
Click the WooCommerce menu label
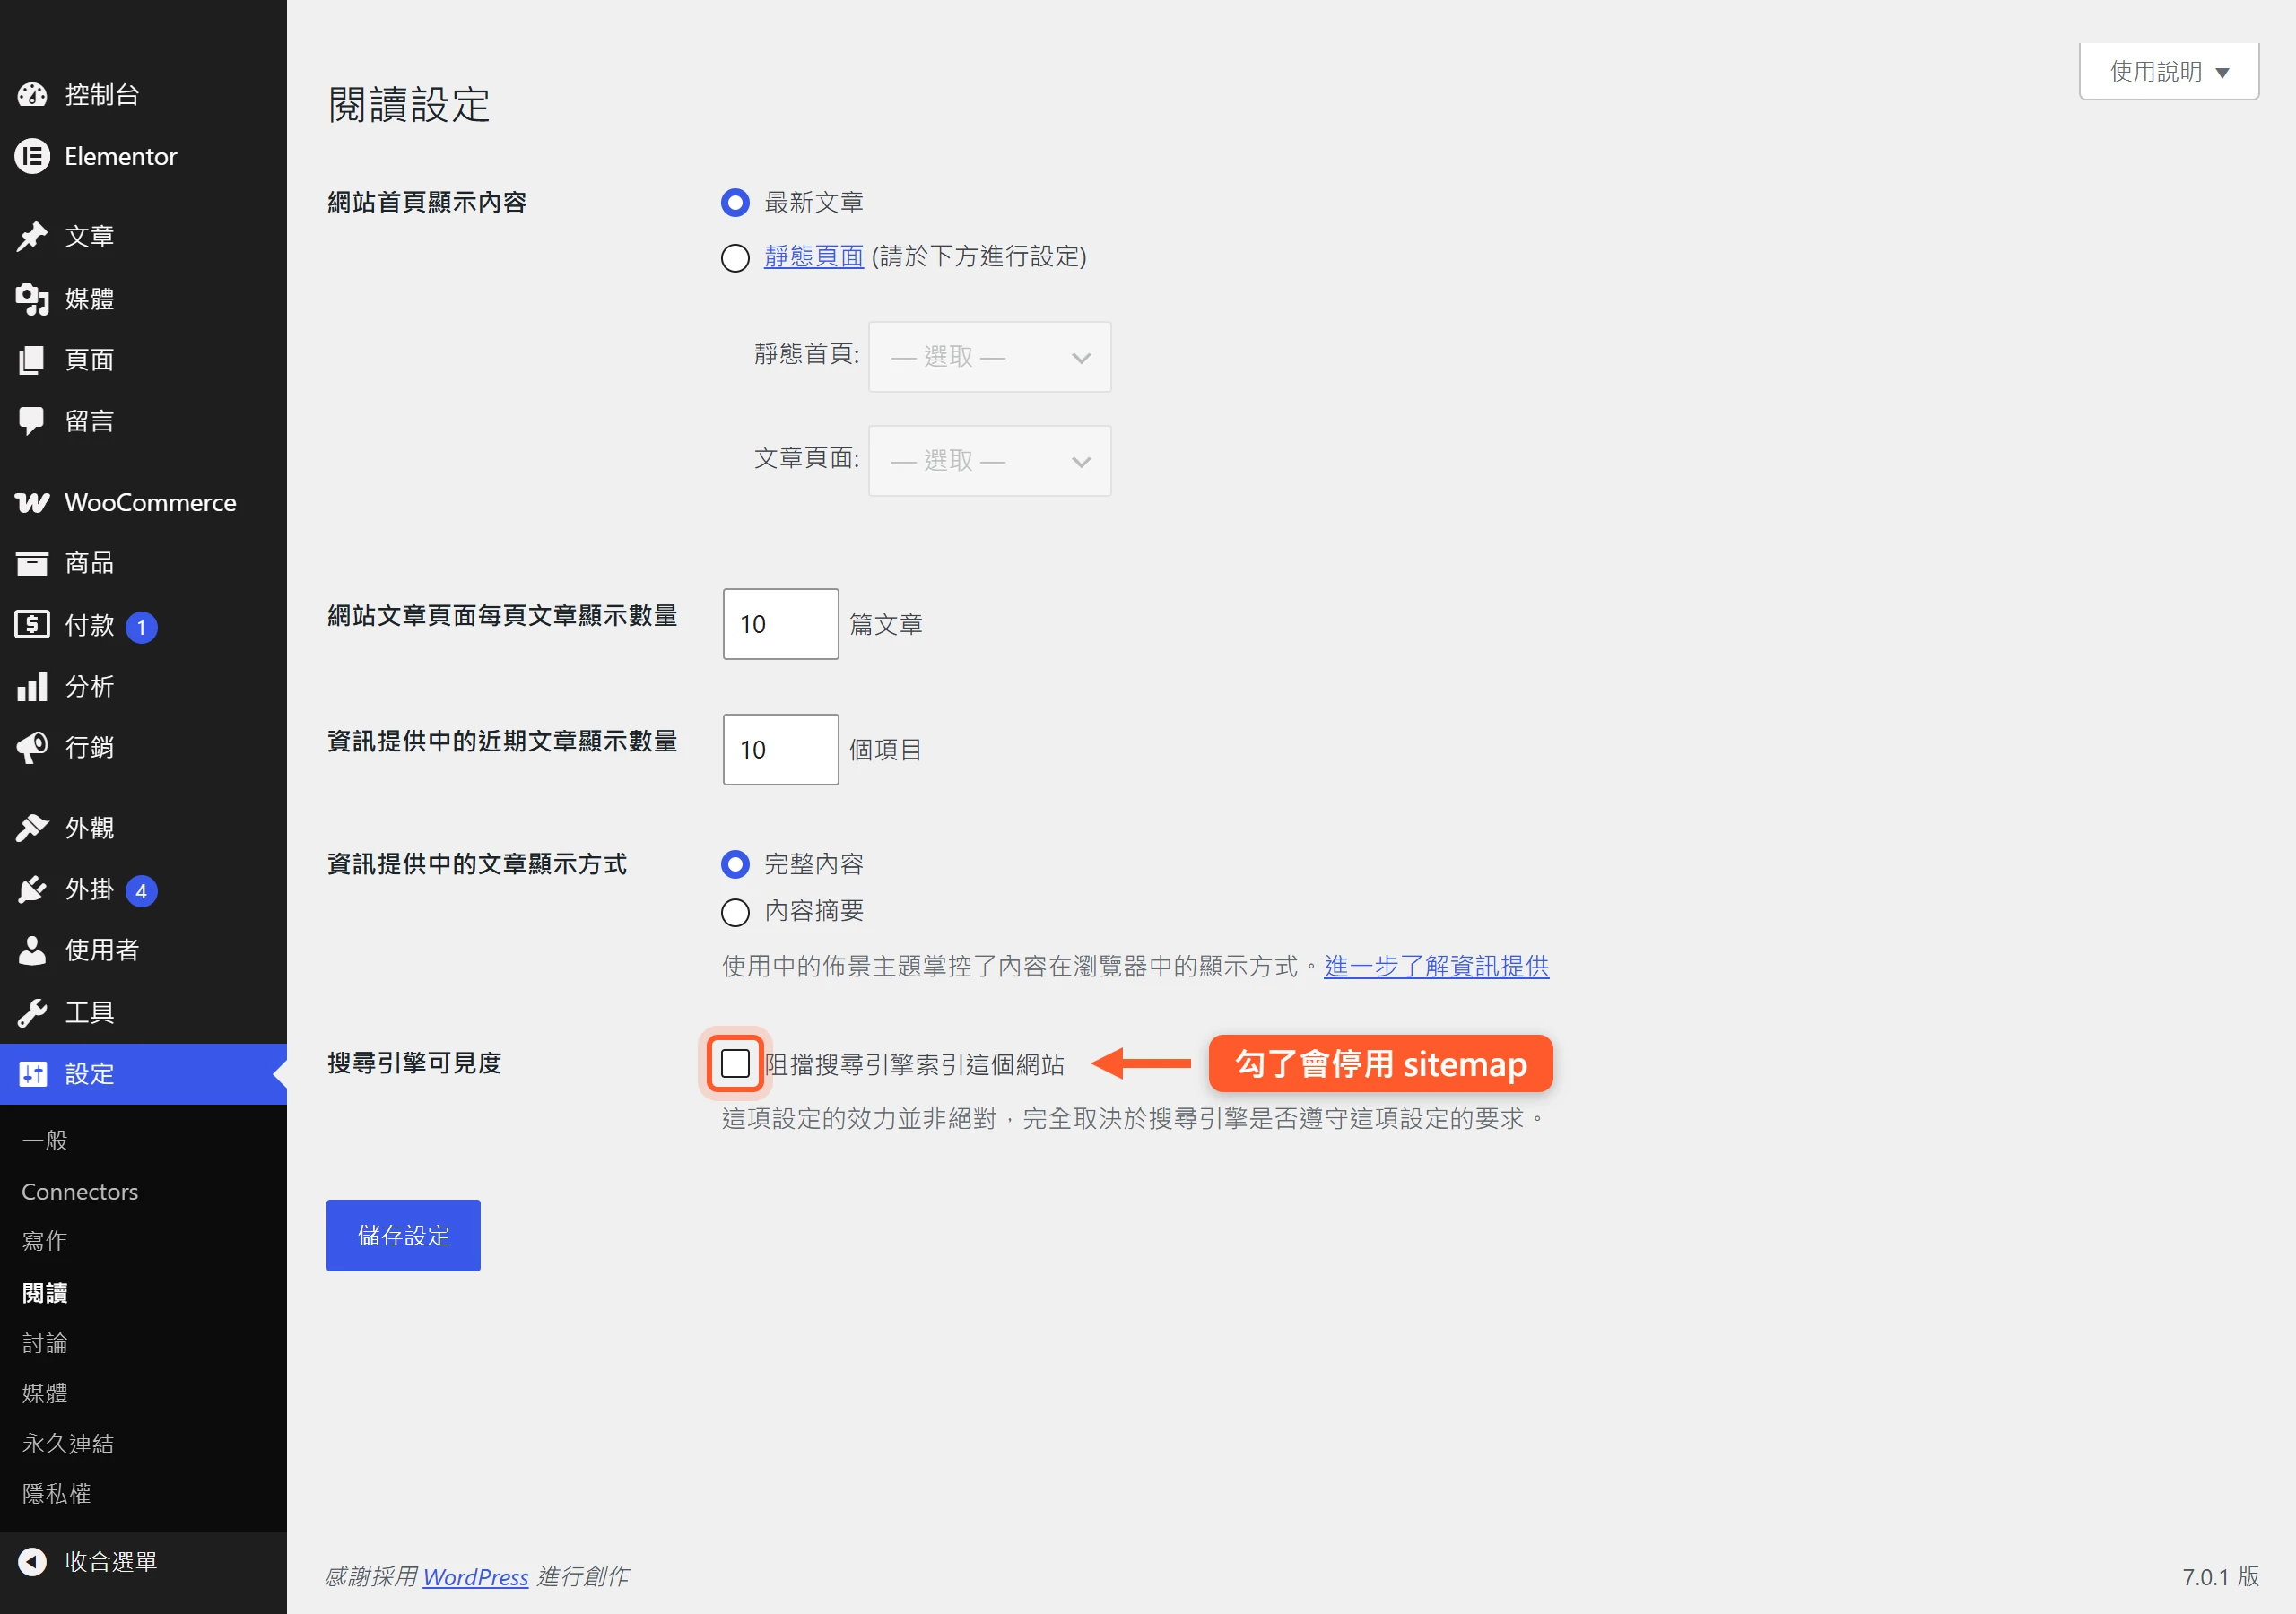151,502
